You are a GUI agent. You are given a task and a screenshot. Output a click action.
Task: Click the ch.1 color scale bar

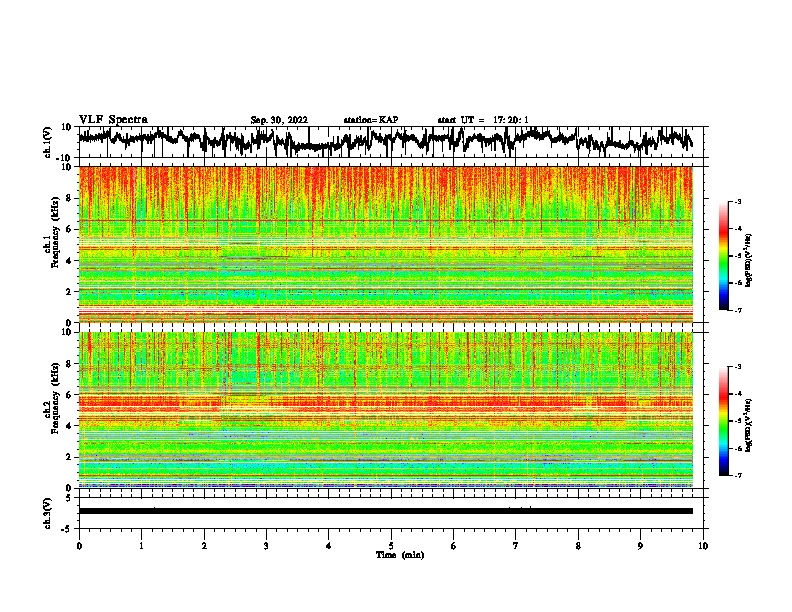pyautogui.click(x=723, y=256)
